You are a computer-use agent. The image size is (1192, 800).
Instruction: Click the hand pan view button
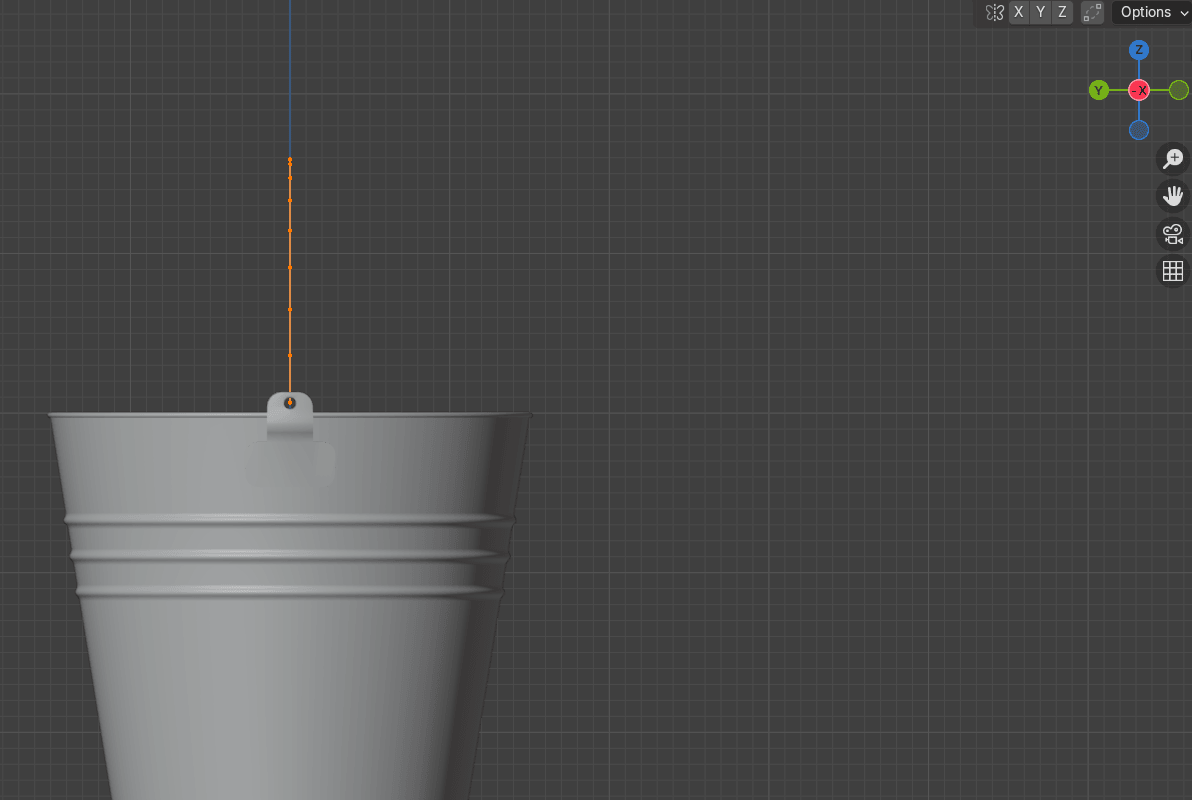(x=1173, y=196)
